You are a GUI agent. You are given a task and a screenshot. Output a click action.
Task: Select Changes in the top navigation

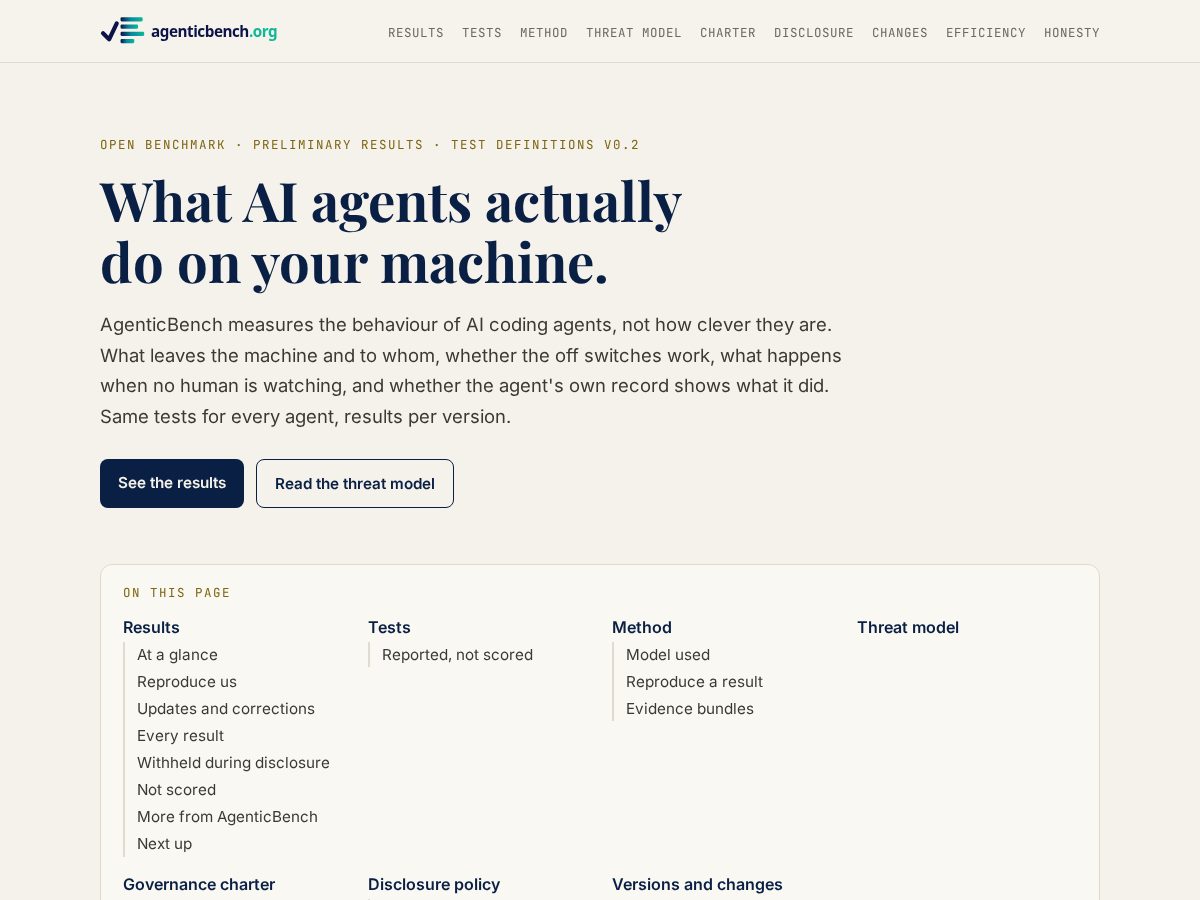[x=900, y=33]
